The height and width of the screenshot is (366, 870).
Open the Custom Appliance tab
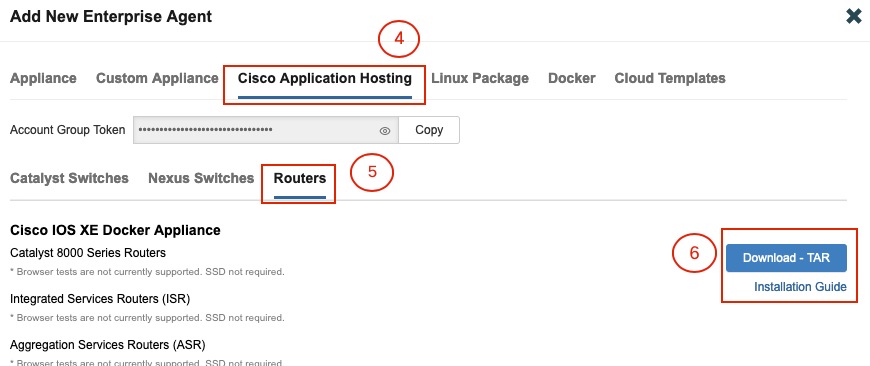(157, 78)
